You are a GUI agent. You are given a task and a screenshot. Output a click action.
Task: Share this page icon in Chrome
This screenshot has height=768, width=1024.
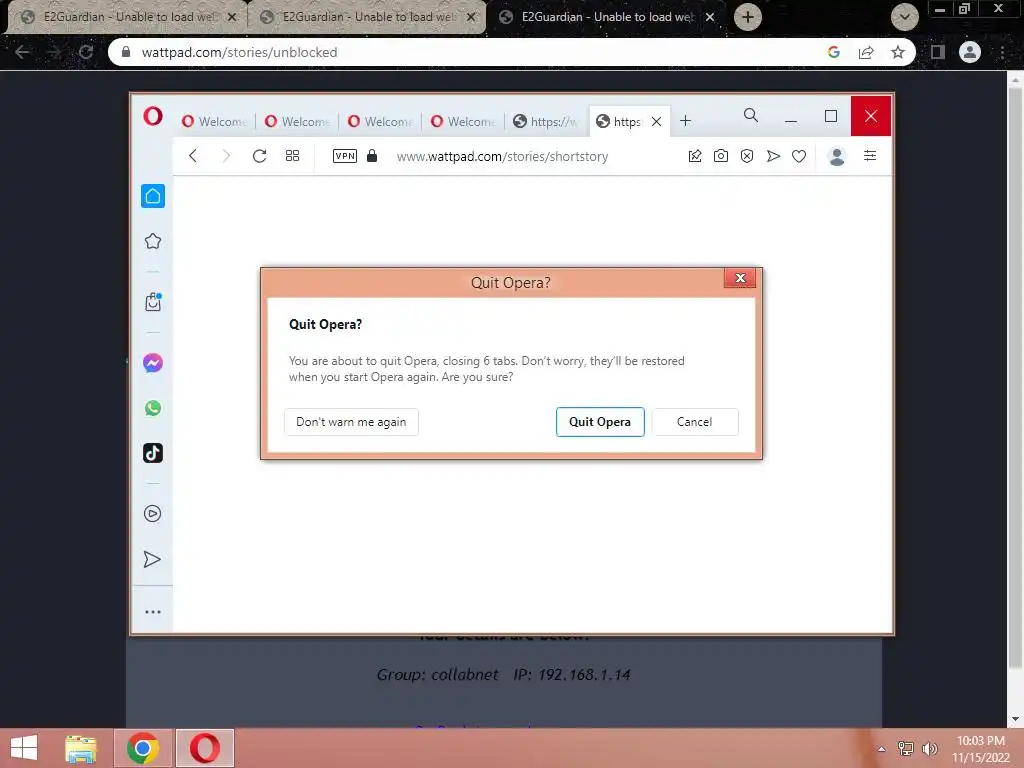coord(866,52)
